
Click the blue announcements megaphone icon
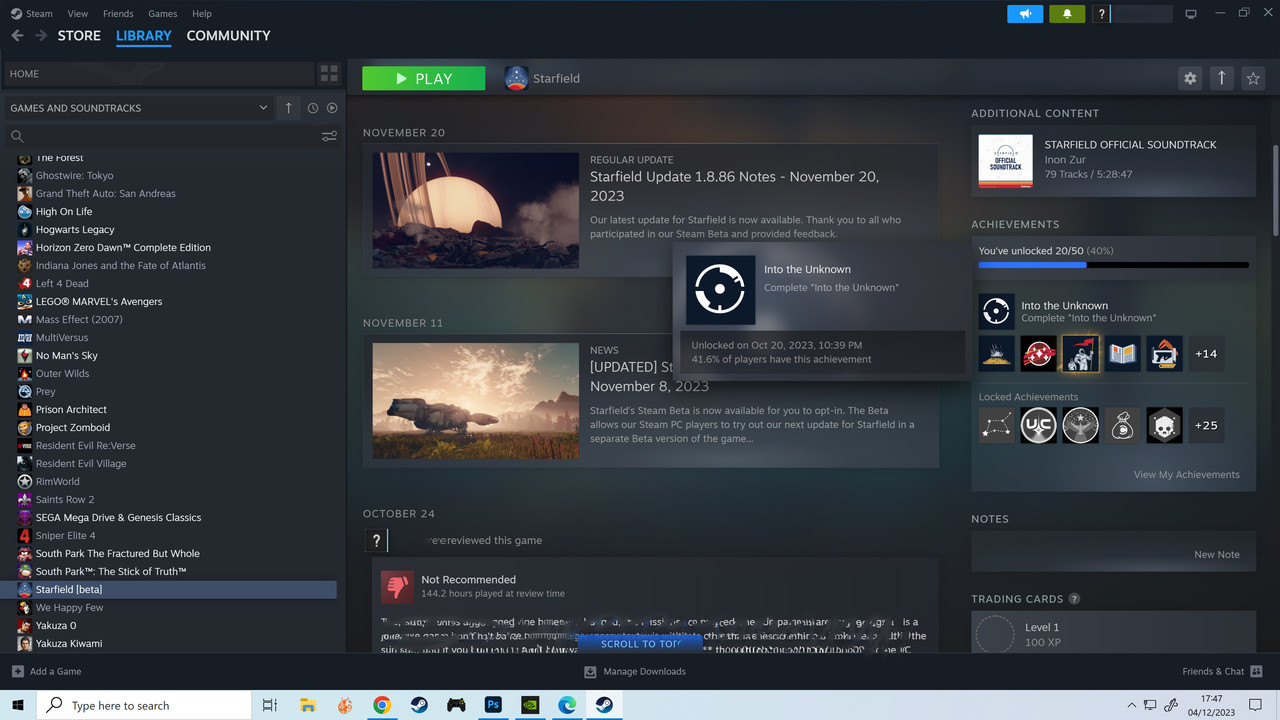pyautogui.click(x=1024, y=14)
